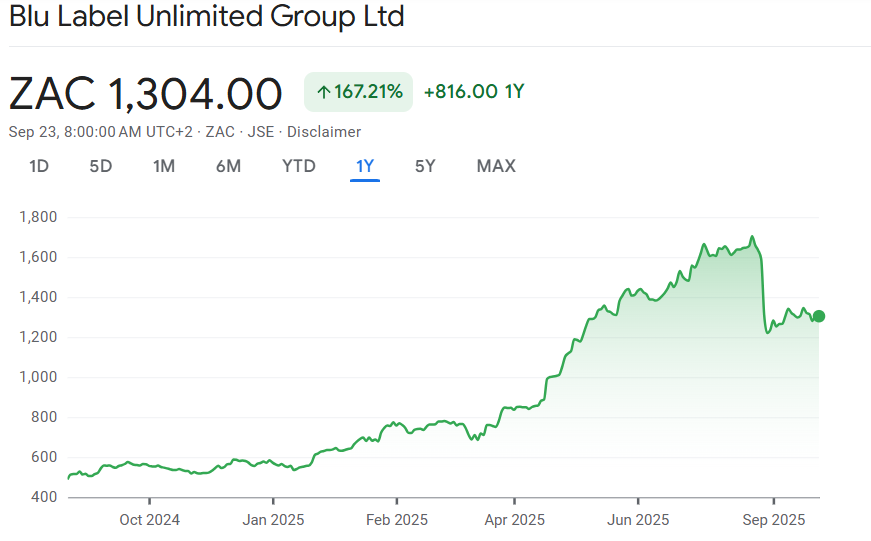Click the 400 y-axis label
The image size is (871, 541).
(x=44, y=497)
